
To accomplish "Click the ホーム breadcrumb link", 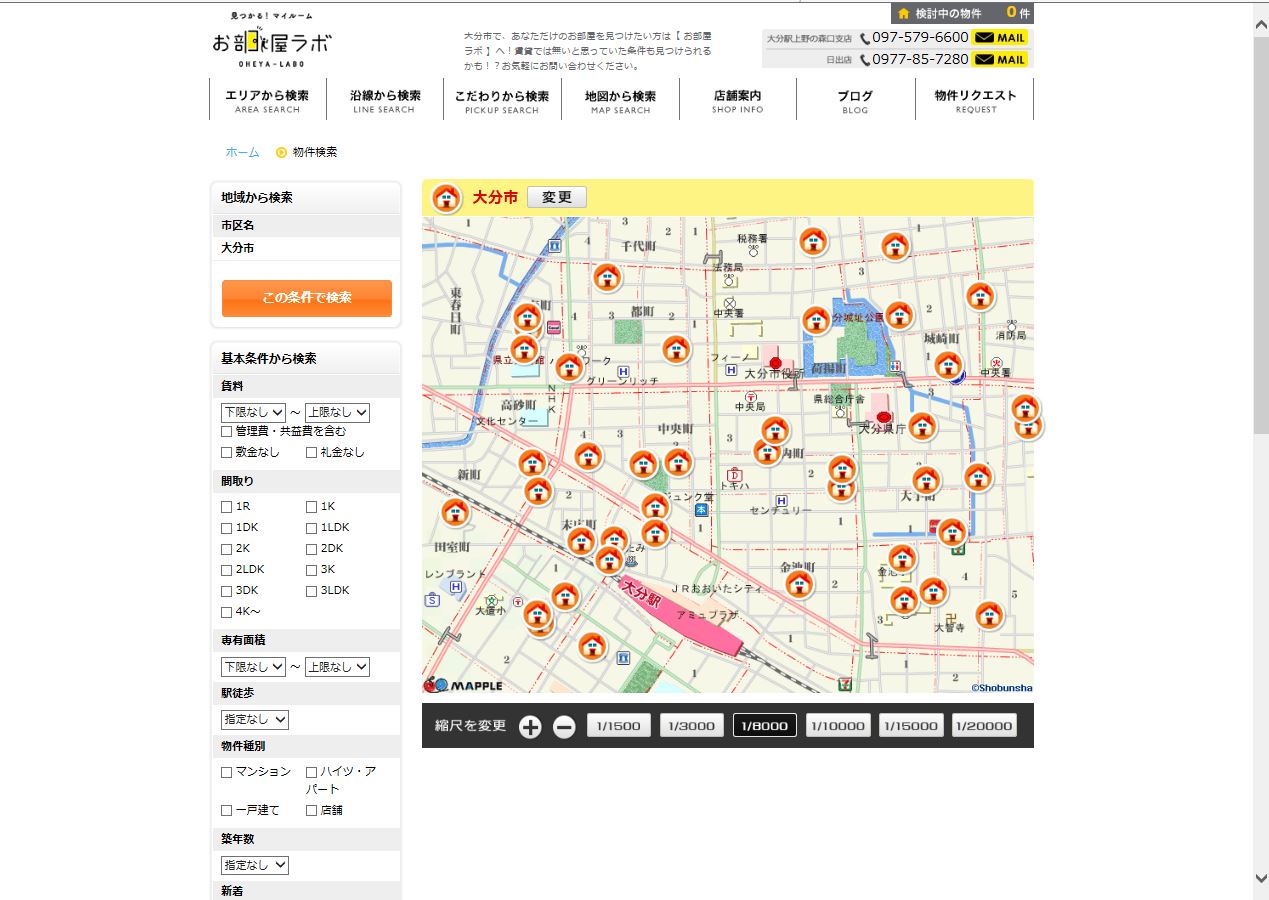I will 242,153.
